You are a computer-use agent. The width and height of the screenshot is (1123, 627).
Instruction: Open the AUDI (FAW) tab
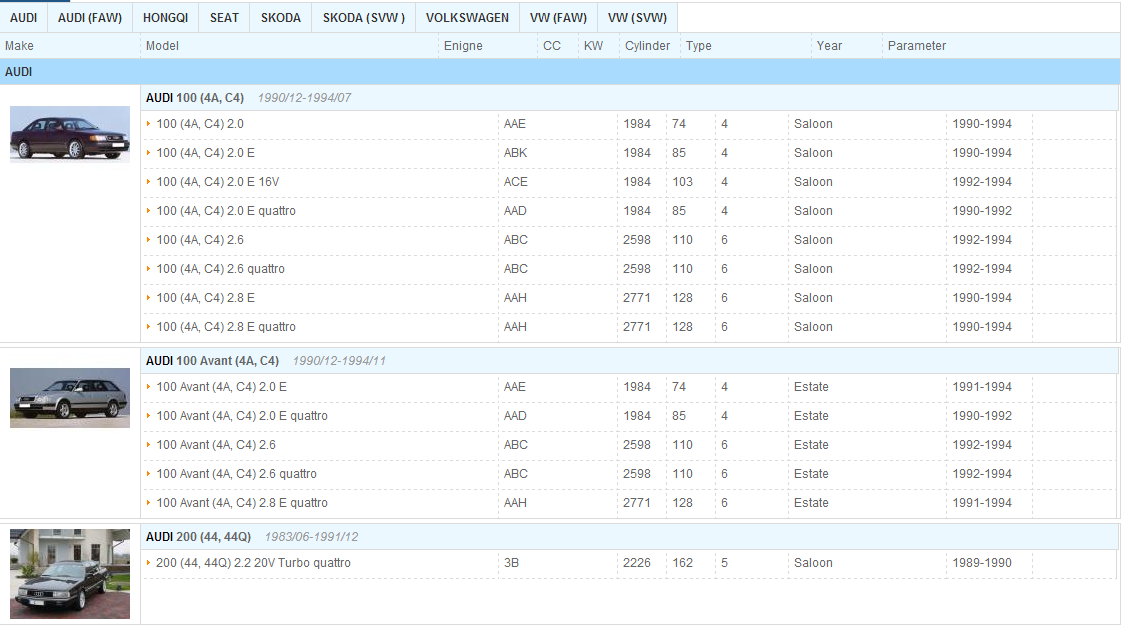tap(90, 18)
